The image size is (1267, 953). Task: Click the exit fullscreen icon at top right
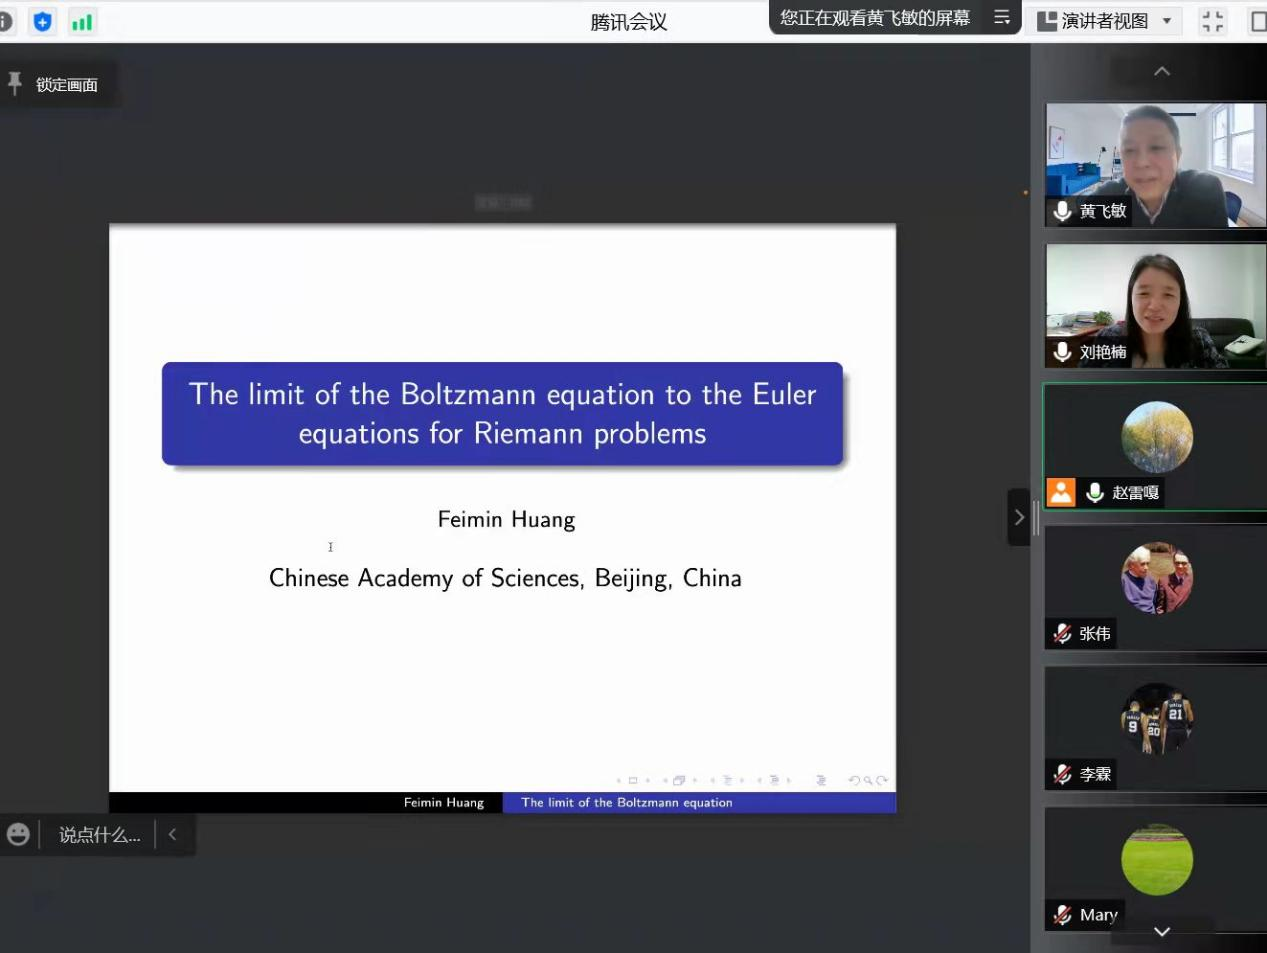click(1212, 20)
